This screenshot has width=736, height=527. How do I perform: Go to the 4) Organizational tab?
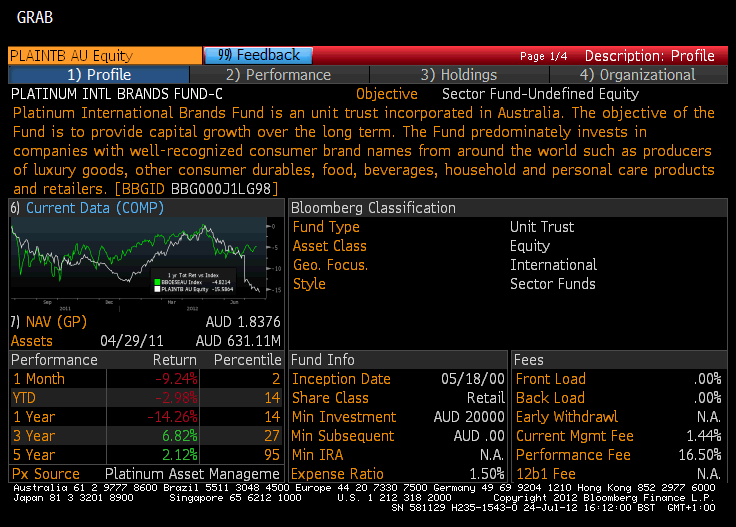pos(638,75)
